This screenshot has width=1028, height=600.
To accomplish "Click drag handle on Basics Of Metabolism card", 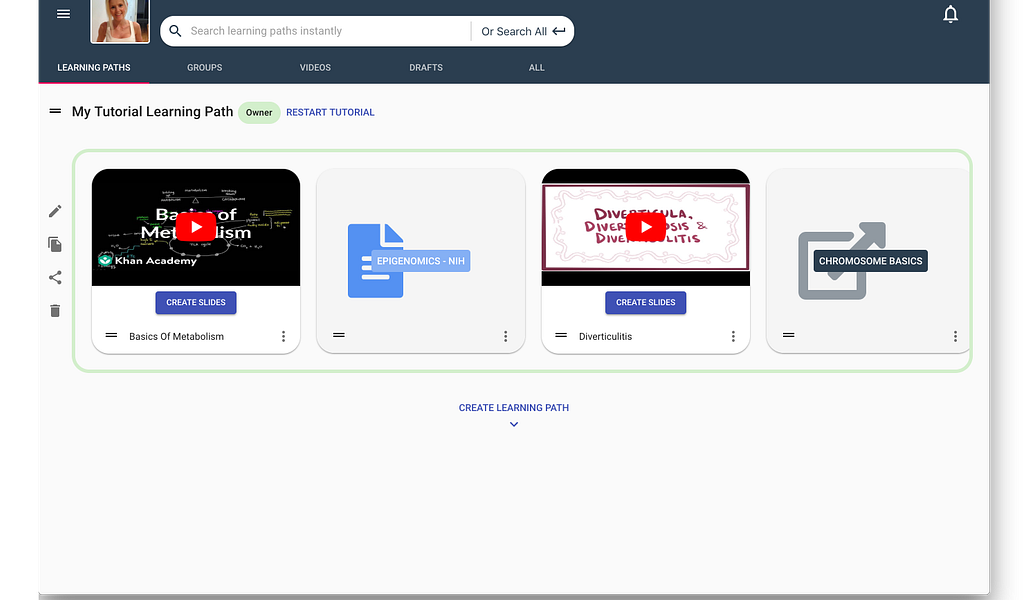I will click(111, 335).
